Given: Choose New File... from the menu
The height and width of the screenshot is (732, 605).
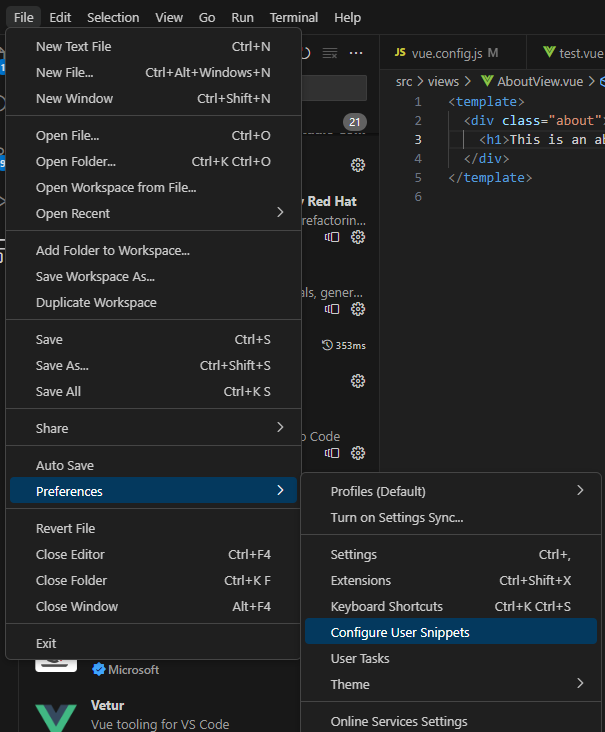Looking at the screenshot, I should 153,73.
